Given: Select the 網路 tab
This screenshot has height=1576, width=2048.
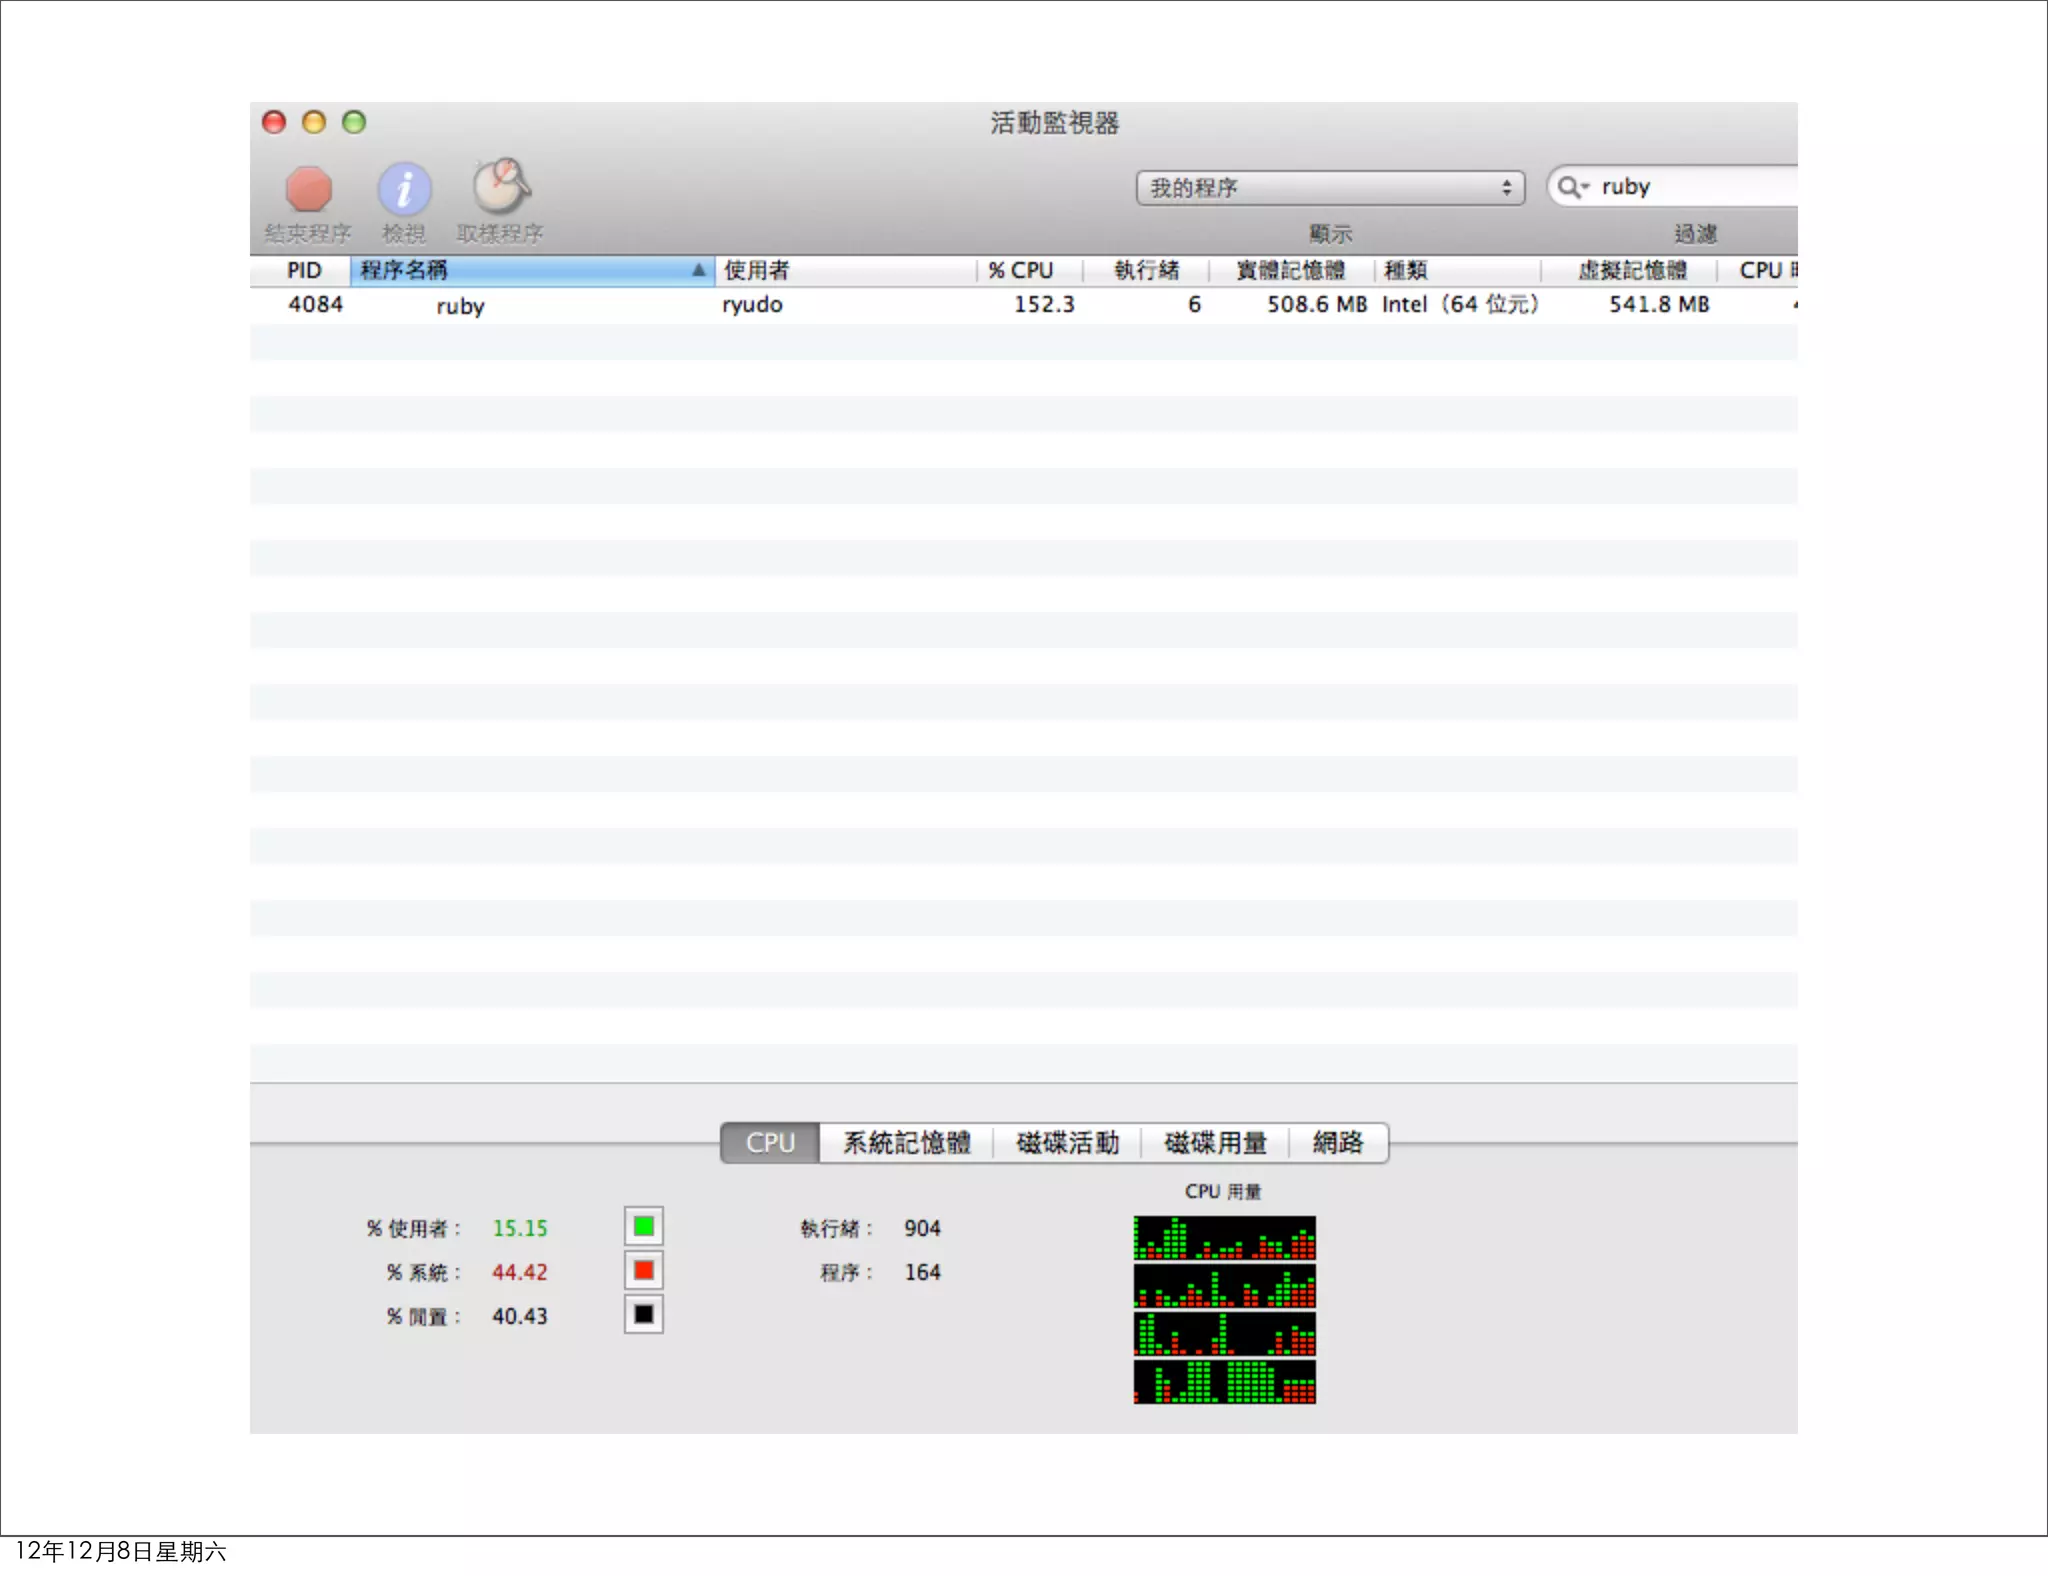Looking at the screenshot, I should [1338, 1143].
